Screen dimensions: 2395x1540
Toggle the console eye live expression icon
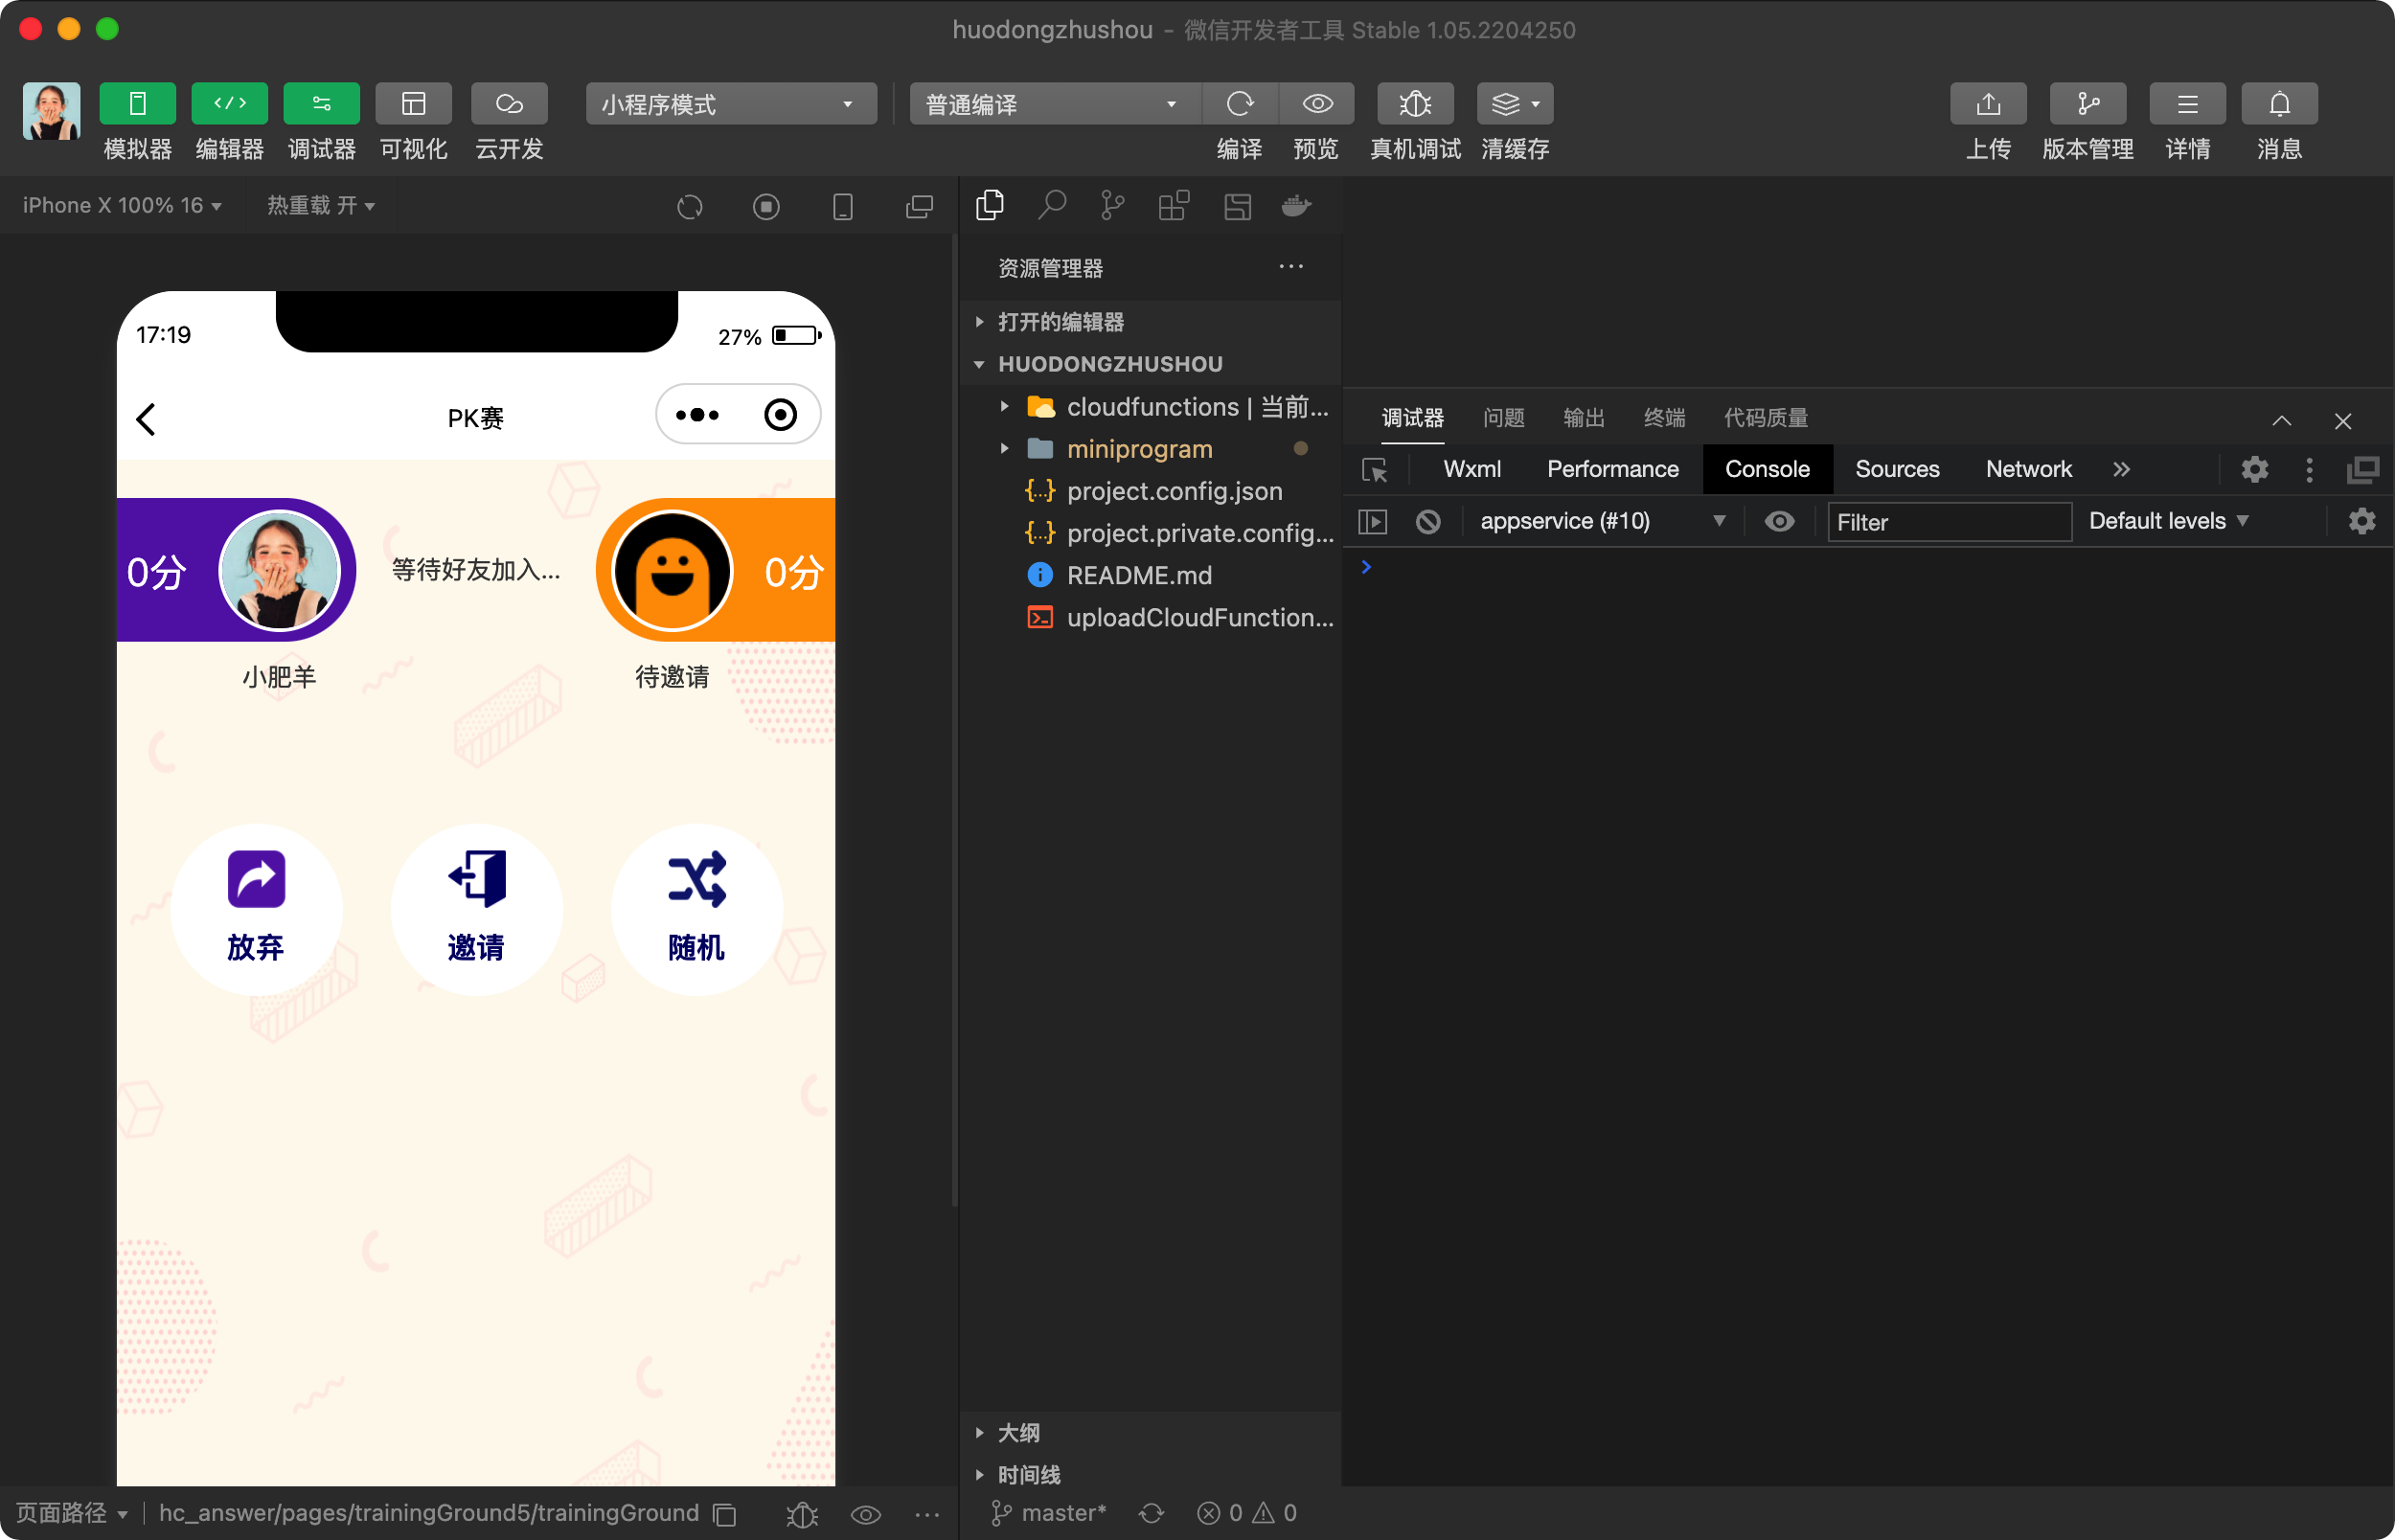point(1779,521)
